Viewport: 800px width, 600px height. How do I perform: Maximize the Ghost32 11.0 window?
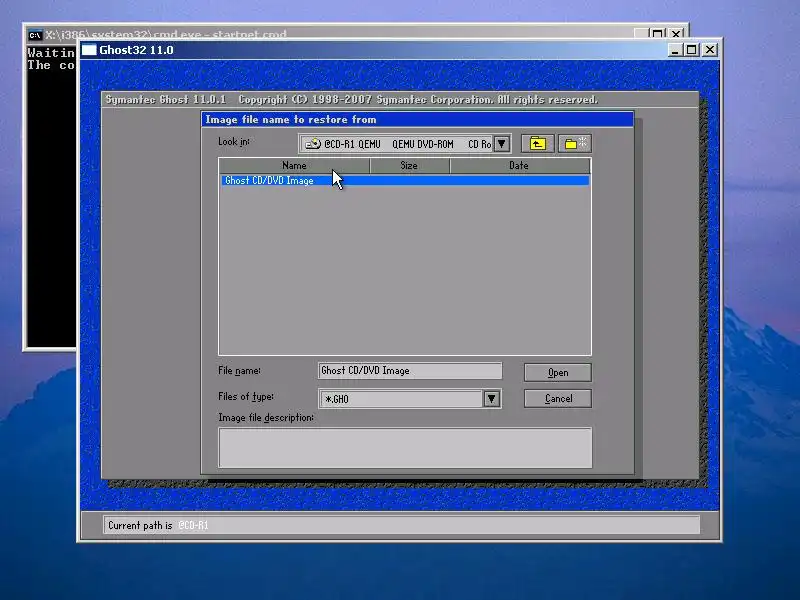click(691, 50)
